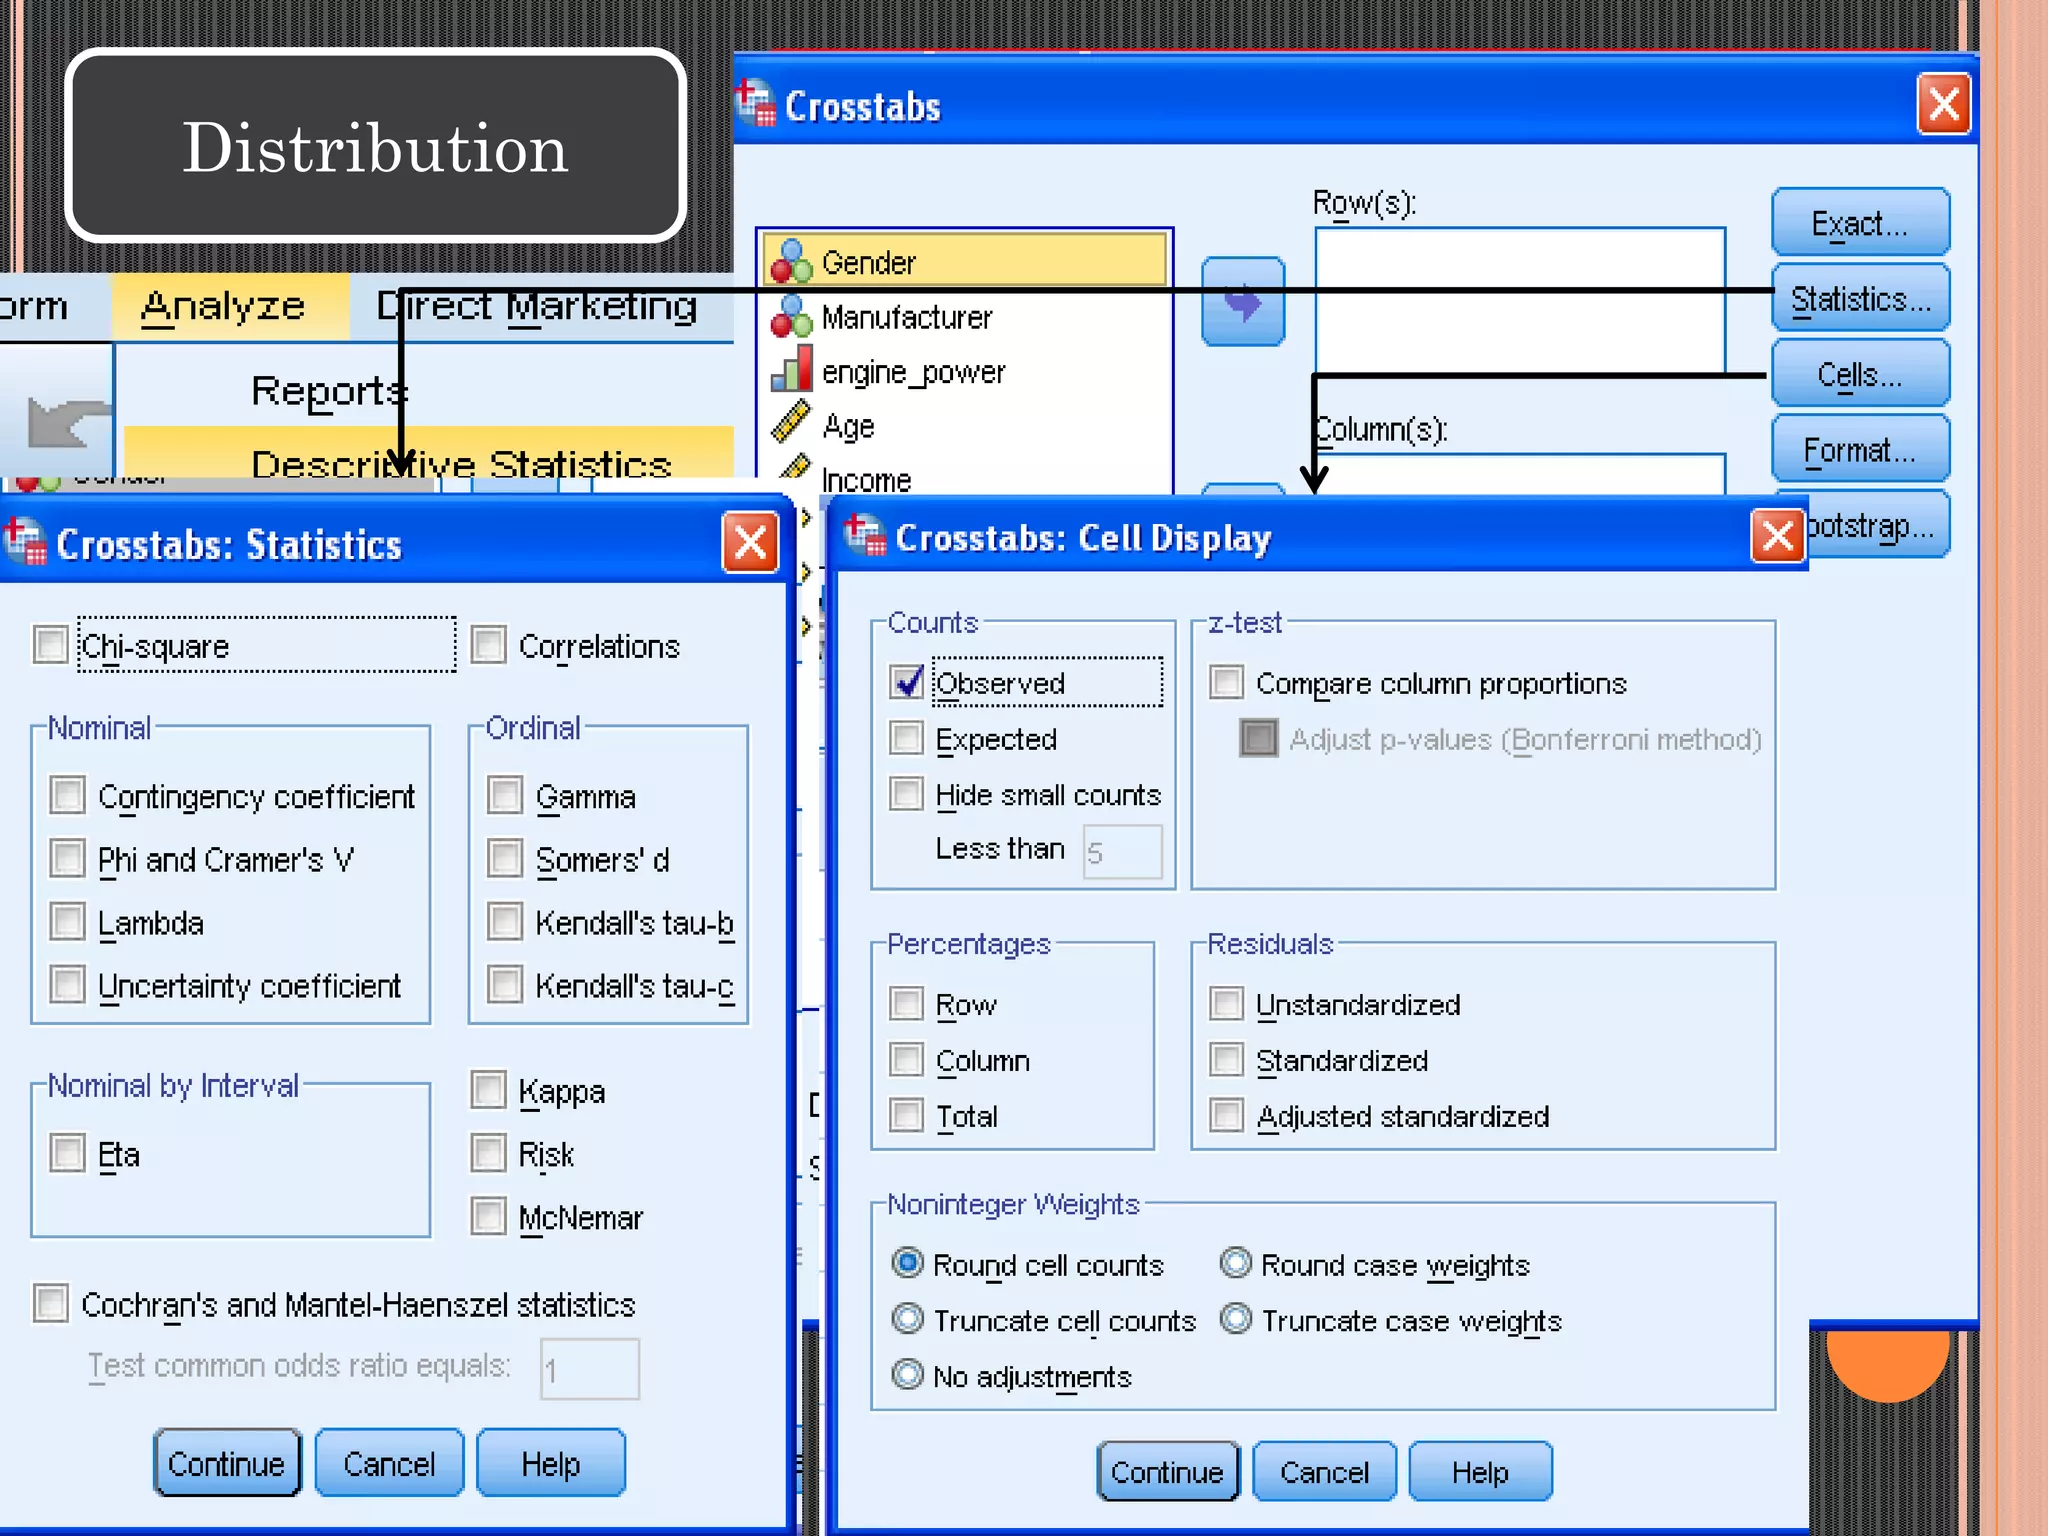
Task: Enable Kendall's tau-c
Action: pos(505,984)
